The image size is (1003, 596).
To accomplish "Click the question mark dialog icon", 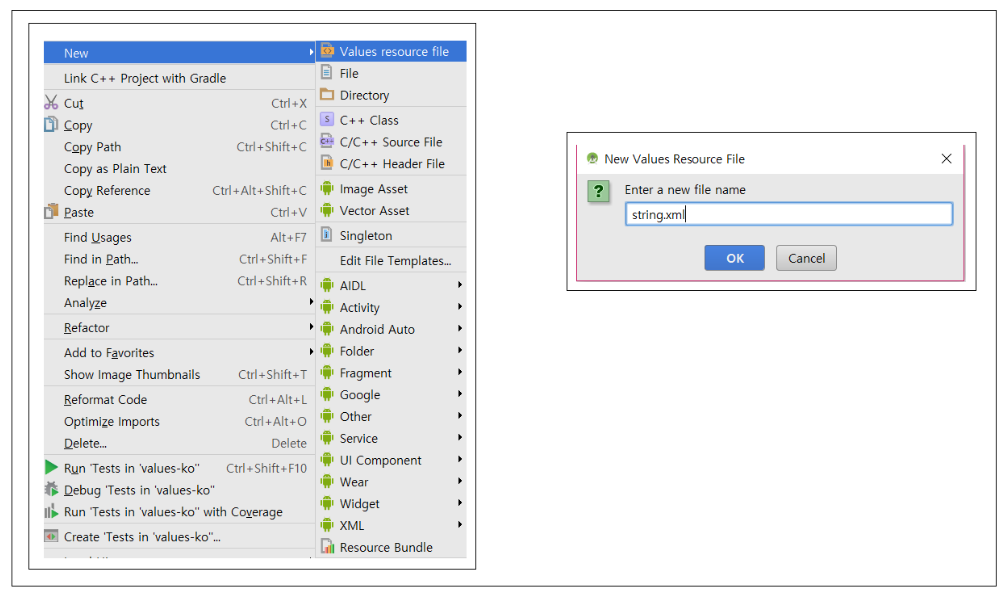I will point(599,191).
